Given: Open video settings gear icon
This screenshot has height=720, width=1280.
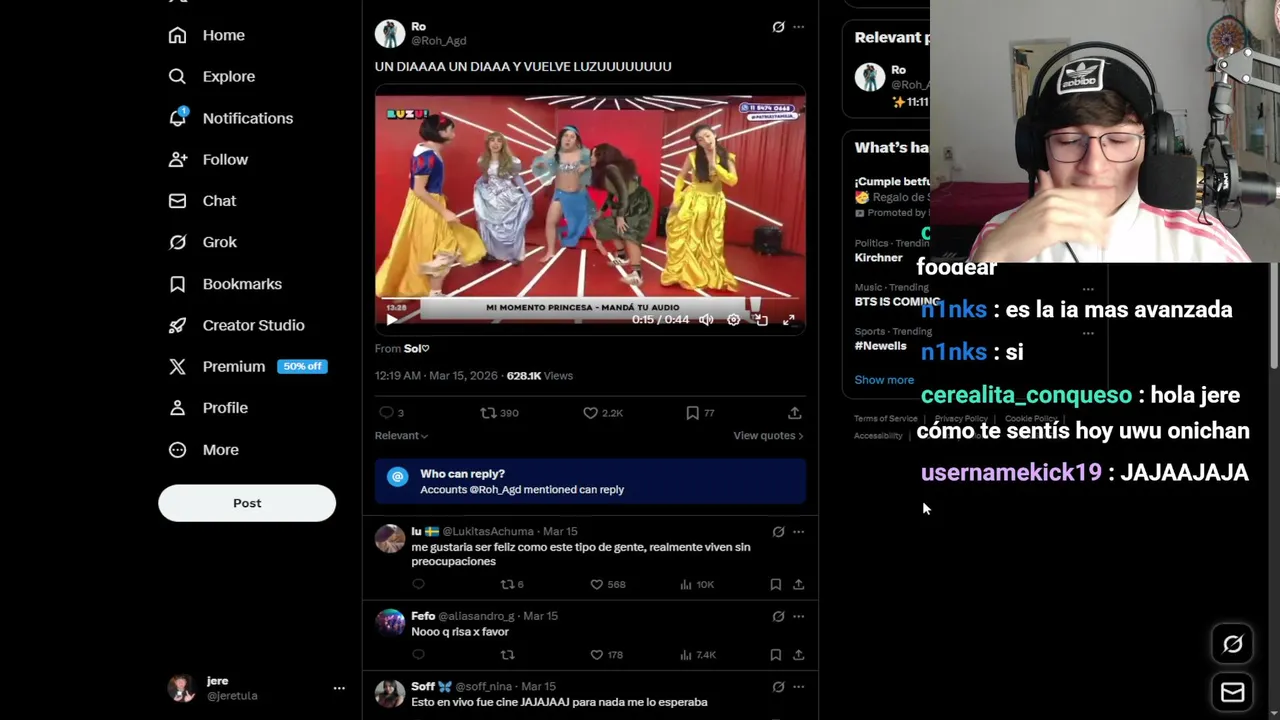Looking at the screenshot, I should point(733,320).
